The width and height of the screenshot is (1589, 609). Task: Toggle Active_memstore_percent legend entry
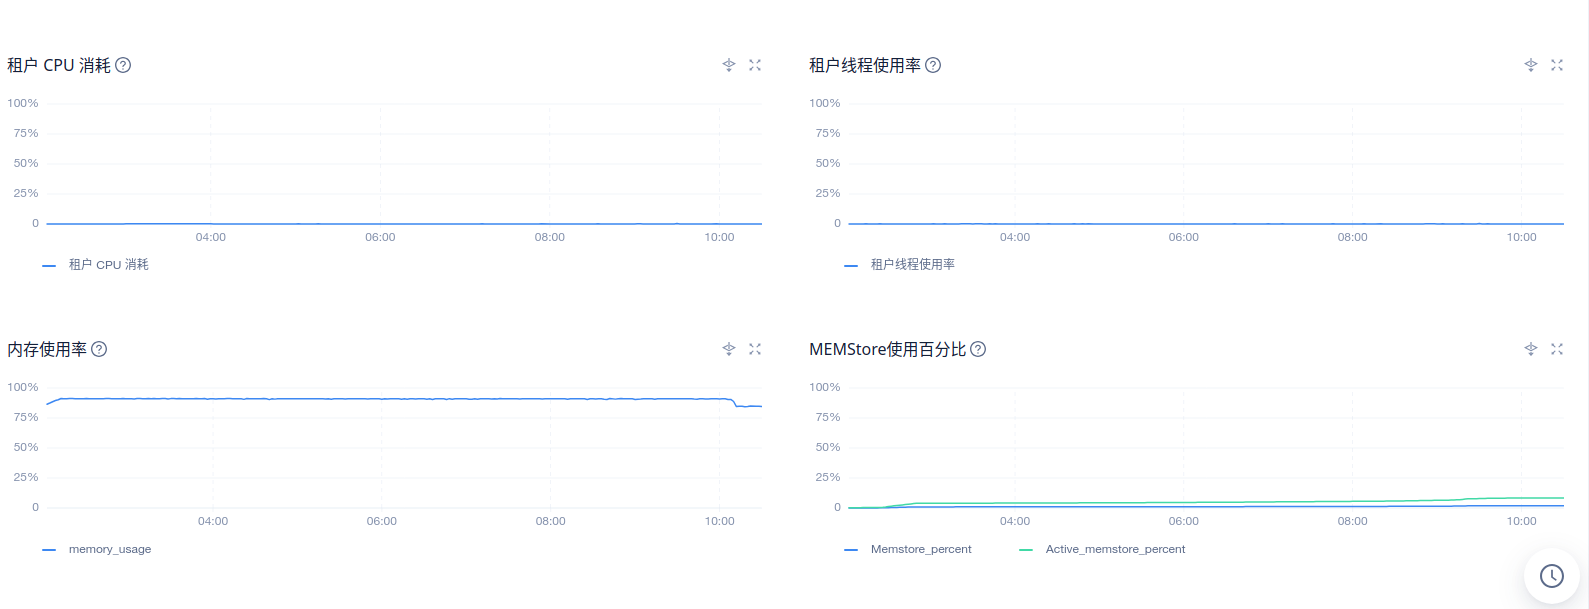(1114, 549)
